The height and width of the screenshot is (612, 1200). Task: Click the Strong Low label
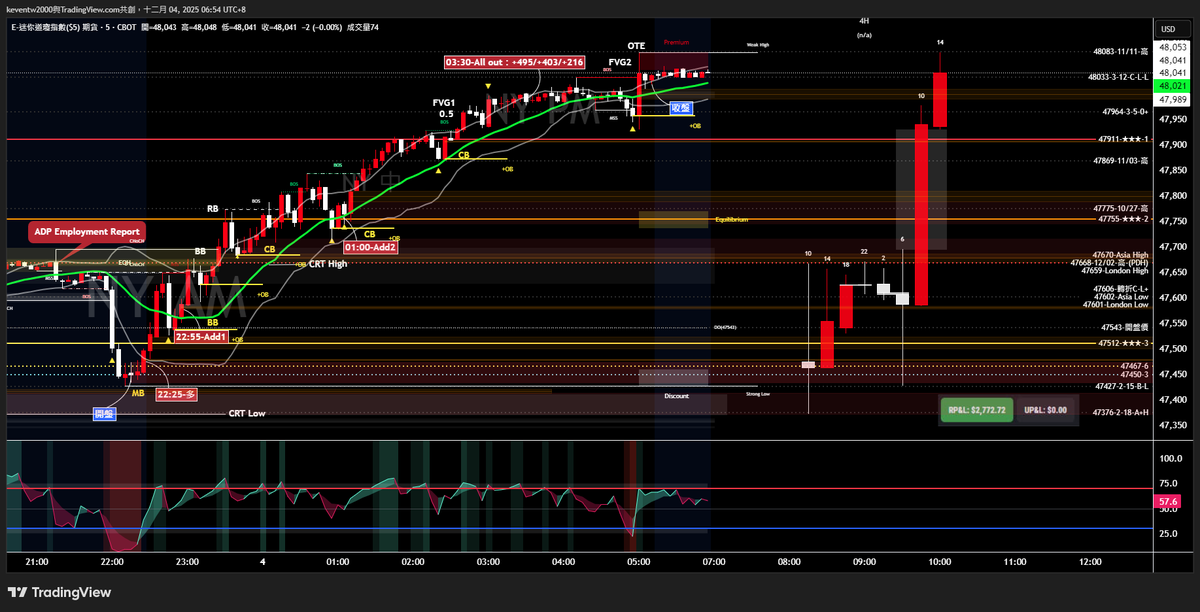(x=758, y=394)
